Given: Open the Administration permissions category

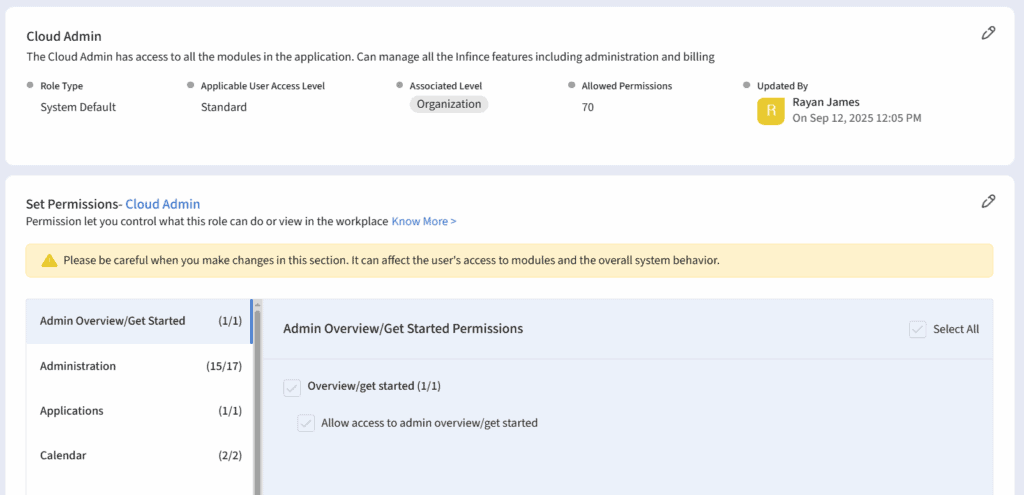Looking at the screenshot, I should click(x=78, y=366).
